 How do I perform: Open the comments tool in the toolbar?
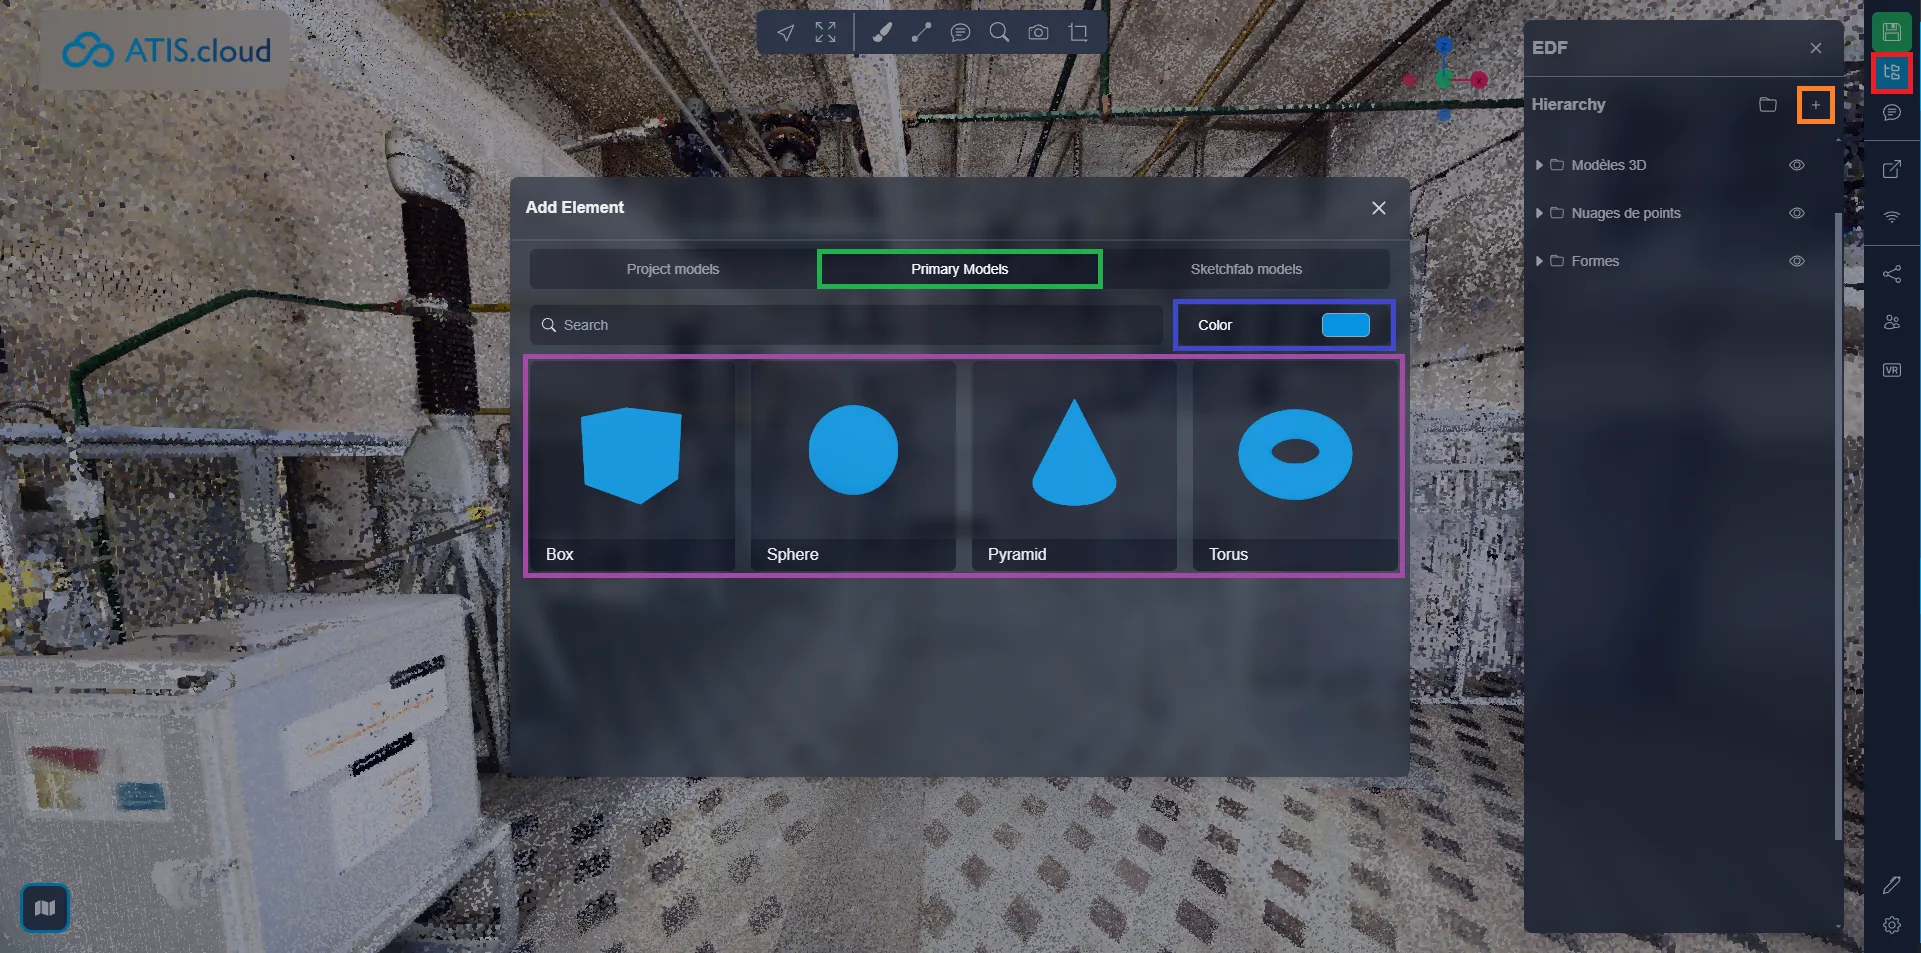[960, 32]
